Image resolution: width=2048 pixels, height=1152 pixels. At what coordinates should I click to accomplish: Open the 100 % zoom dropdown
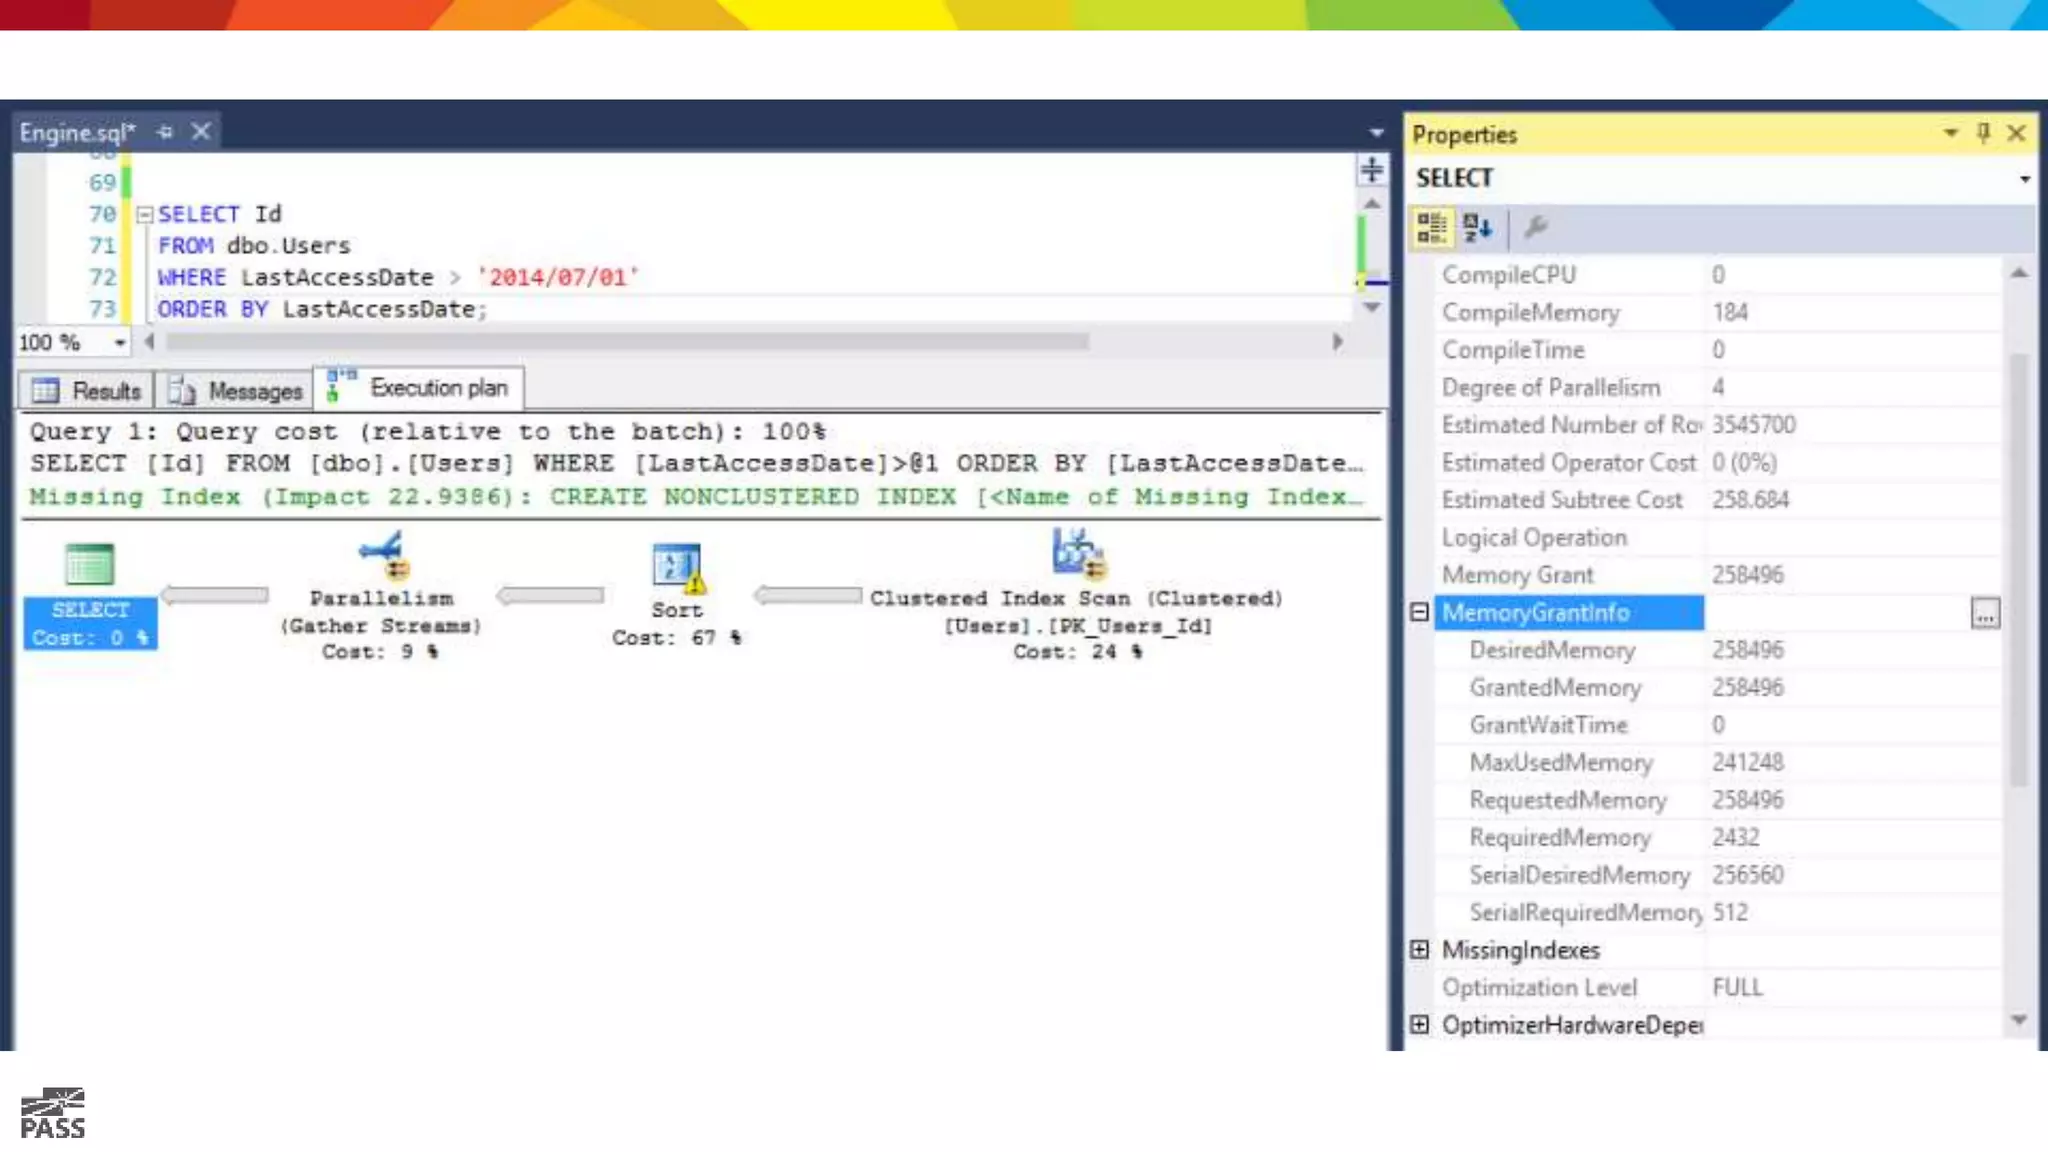tap(120, 343)
